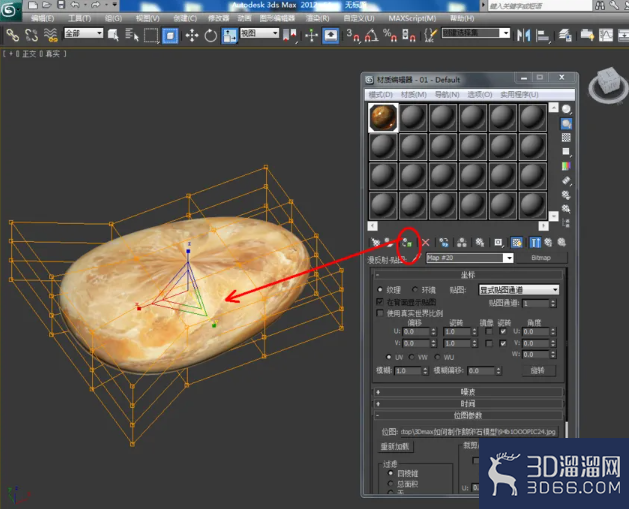The height and width of the screenshot is (509, 629).
Task: Select the WU radio button
Action: click(x=437, y=357)
